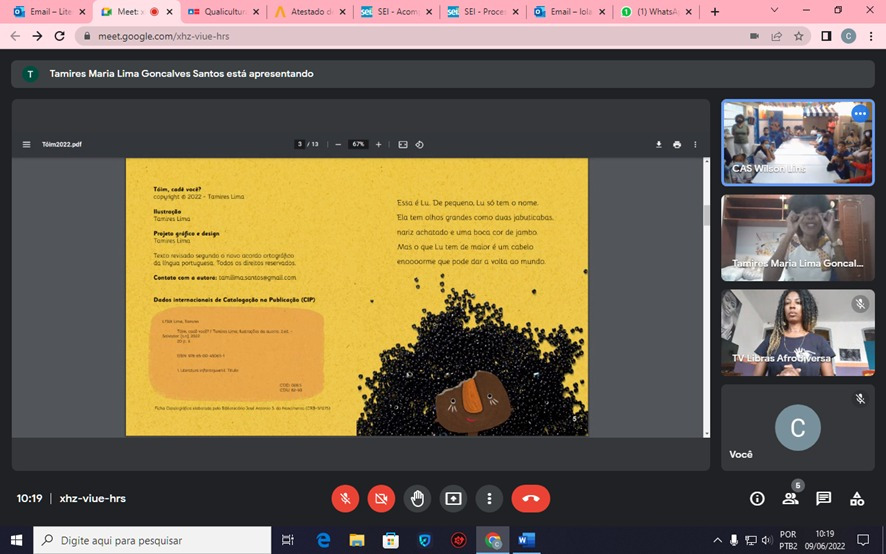Unmute the microphone in the Meet call
Viewport: 886px width, 554px height.
(x=345, y=499)
